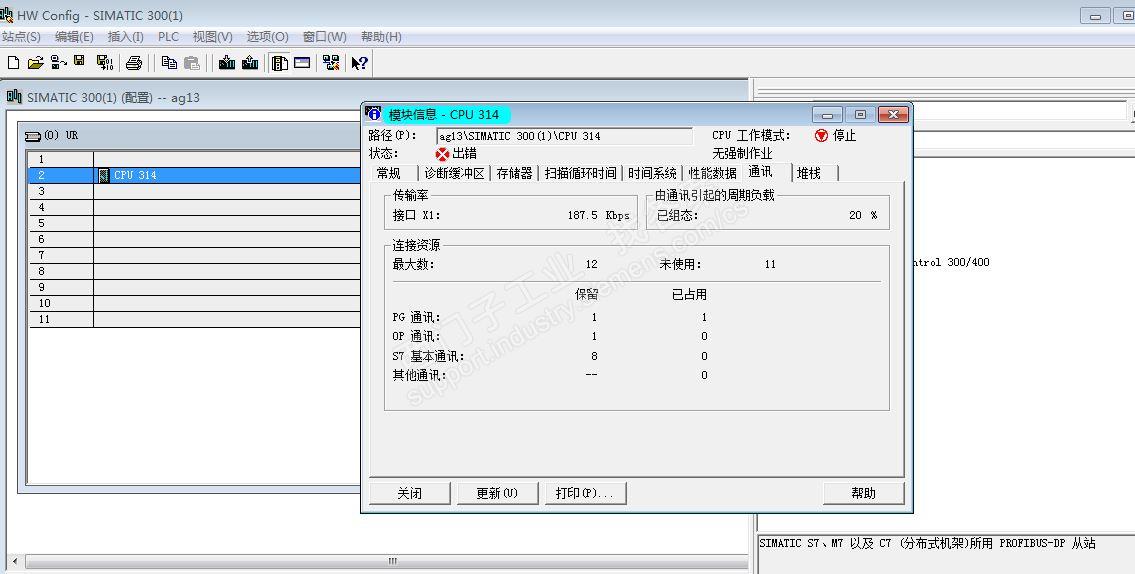This screenshot has width=1135, height=574.
Task: Switch to the 诊断缓冲区 tab
Action: 454,173
